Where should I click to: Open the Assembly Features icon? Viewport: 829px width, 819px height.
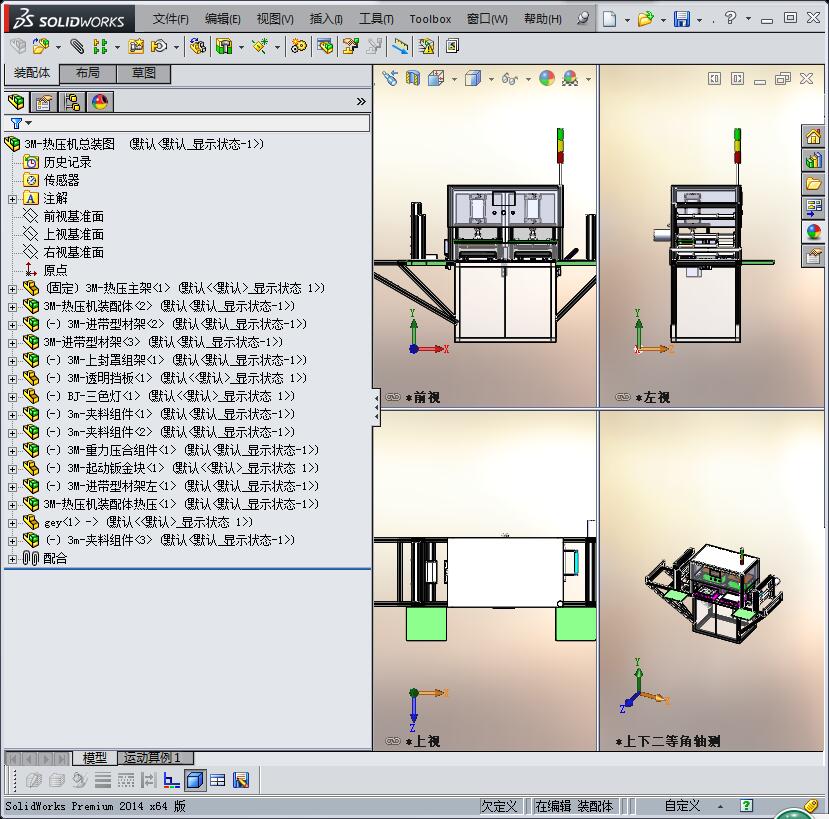pos(224,47)
